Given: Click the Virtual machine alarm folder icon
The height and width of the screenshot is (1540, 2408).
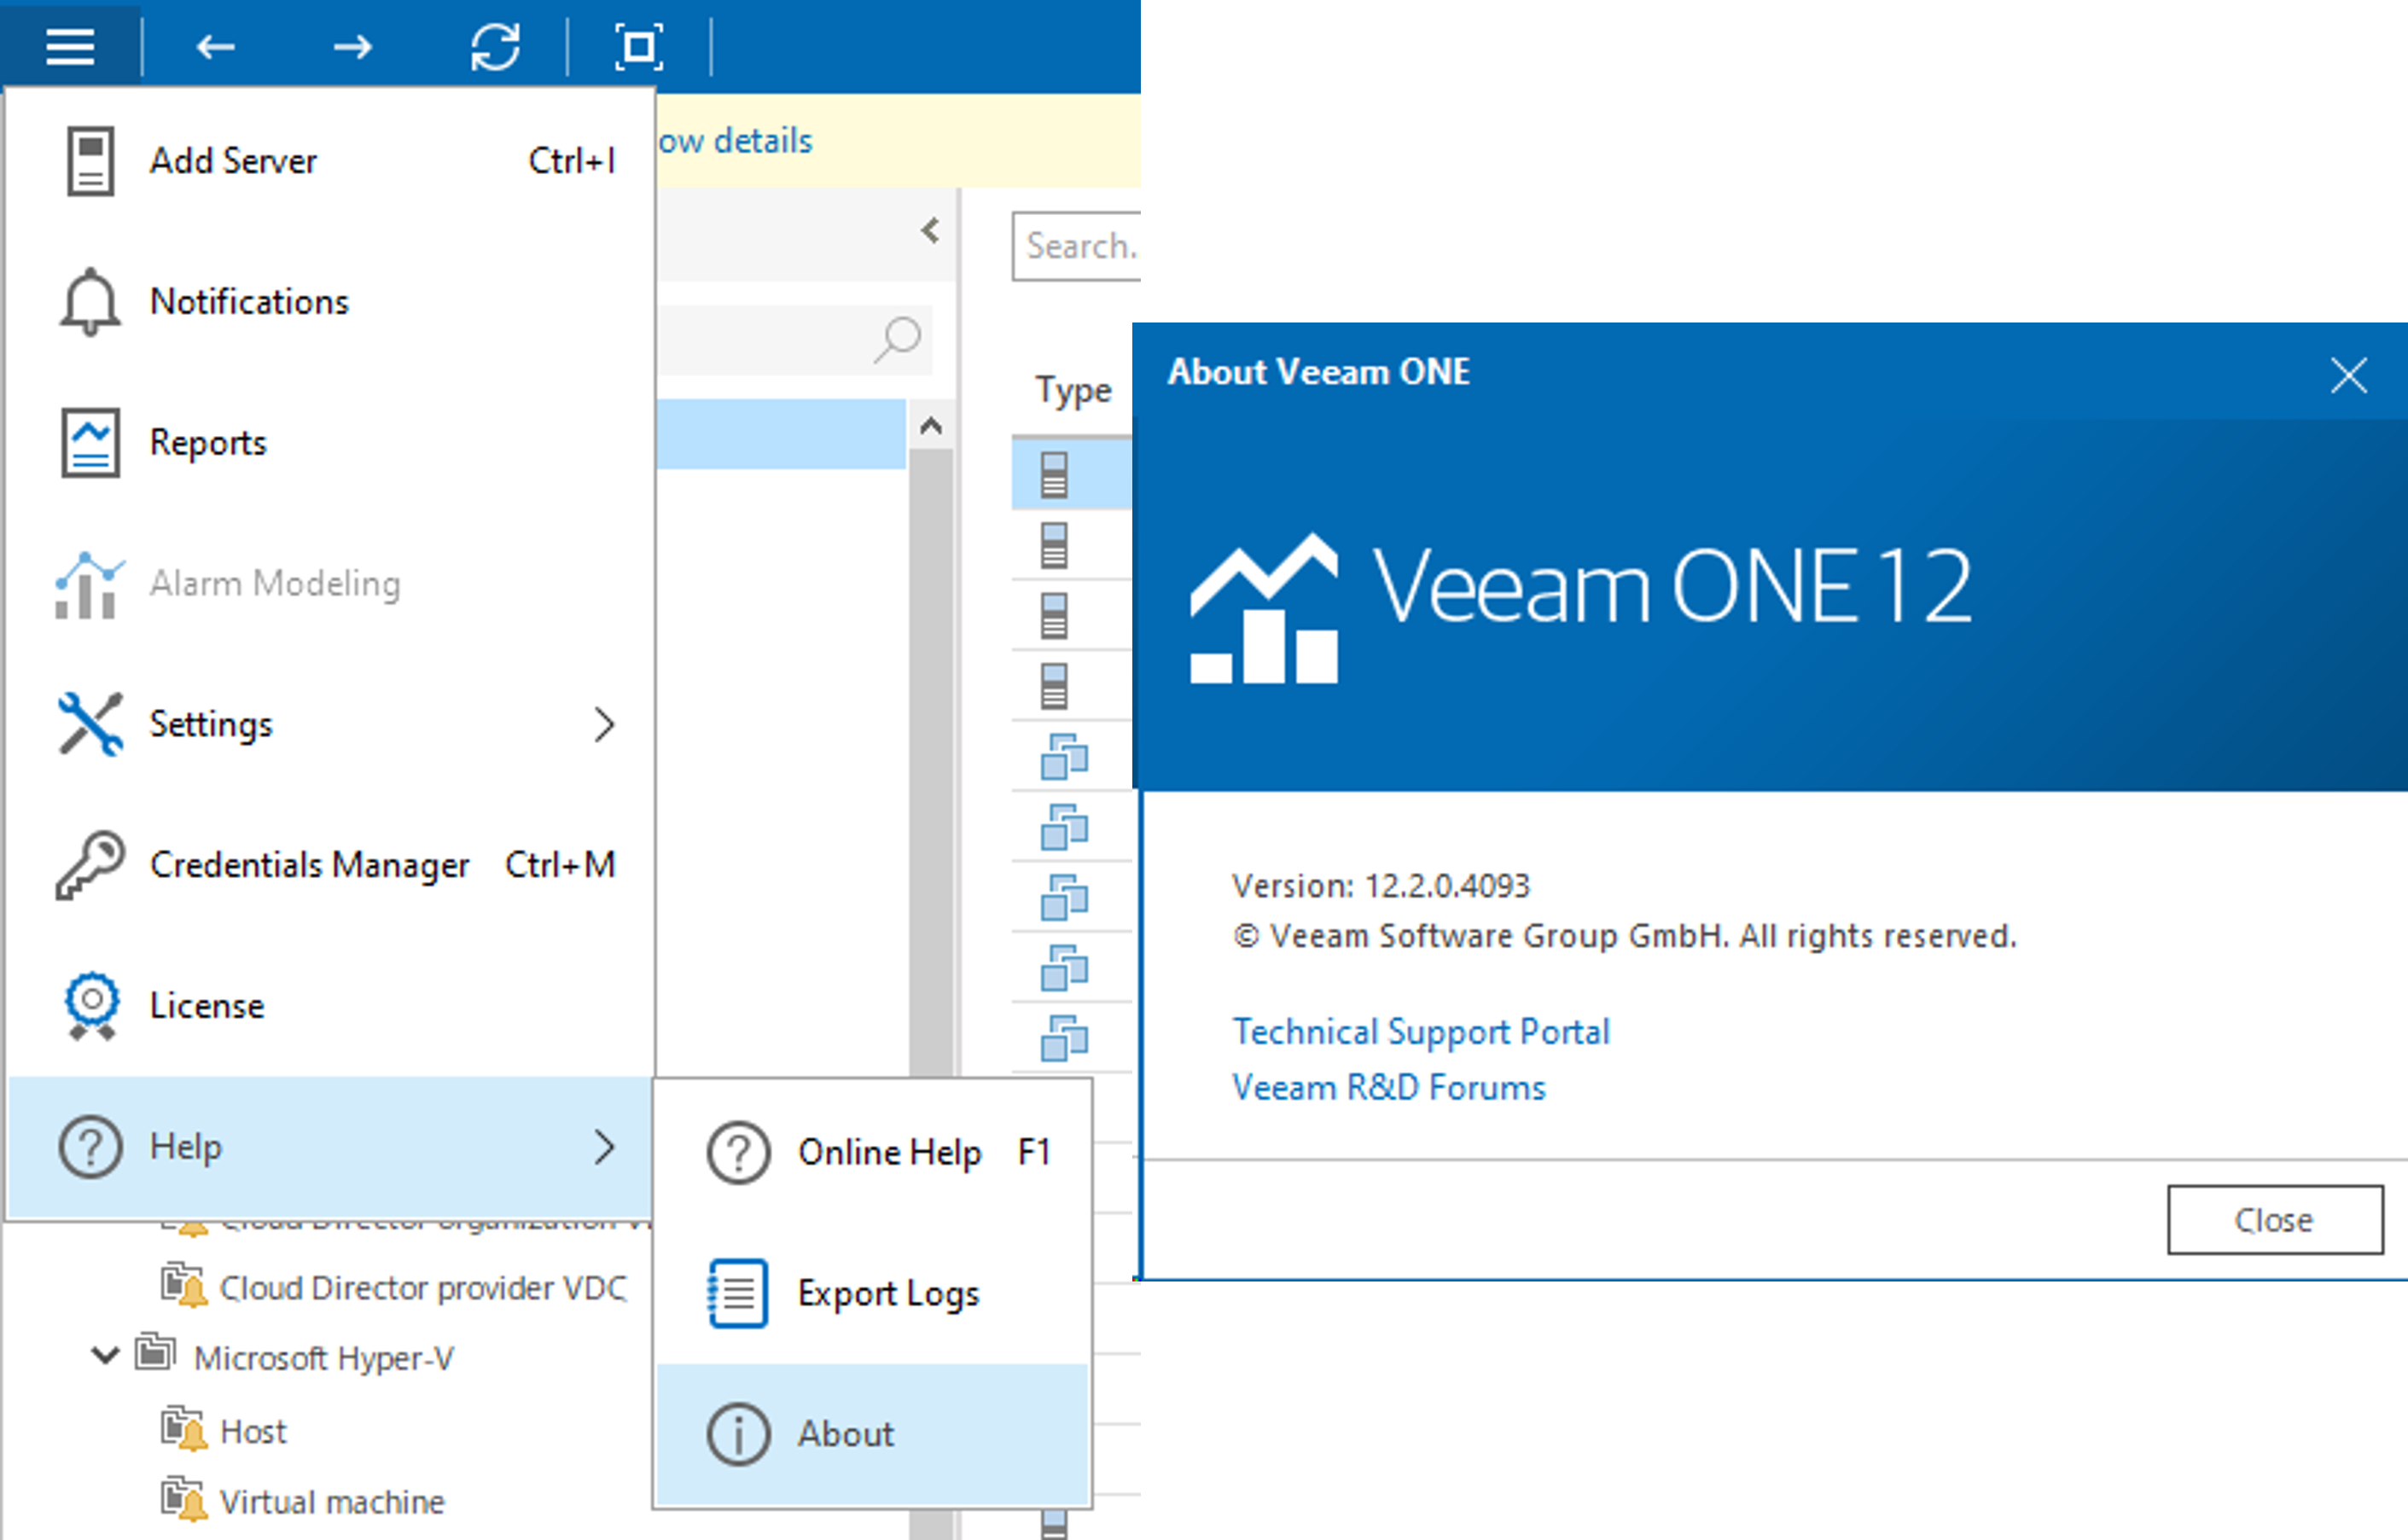Looking at the screenshot, I should tap(184, 1499).
